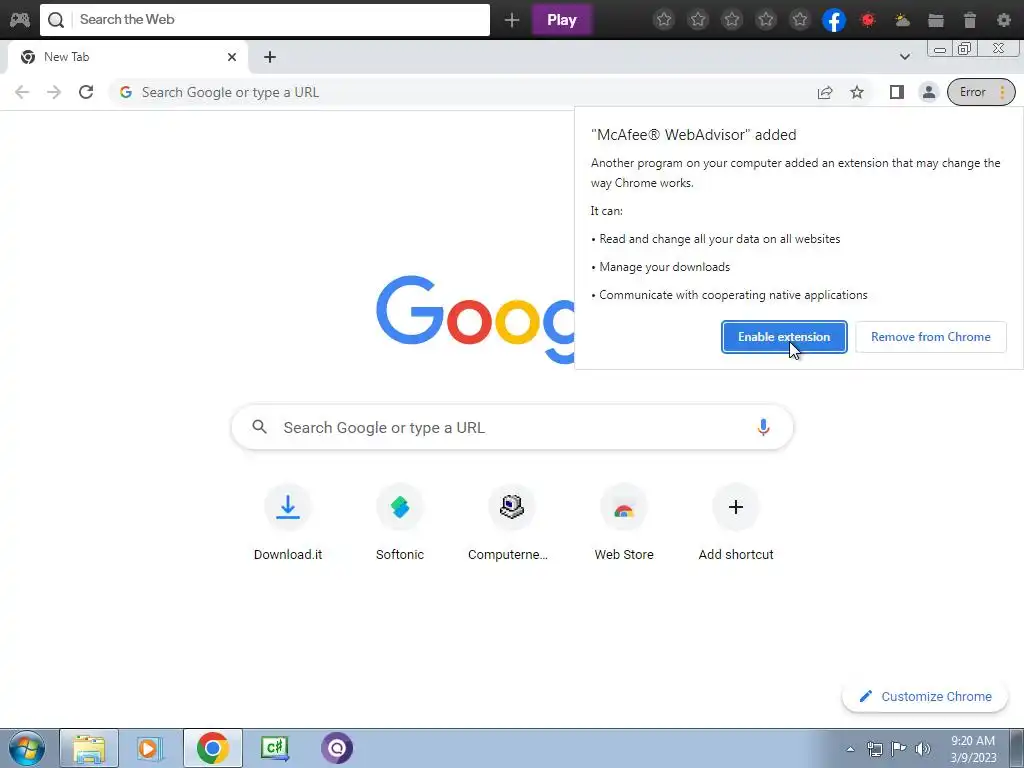1024x768 pixels.
Task: Open the Download.it shortcut
Action: [287, 522]
